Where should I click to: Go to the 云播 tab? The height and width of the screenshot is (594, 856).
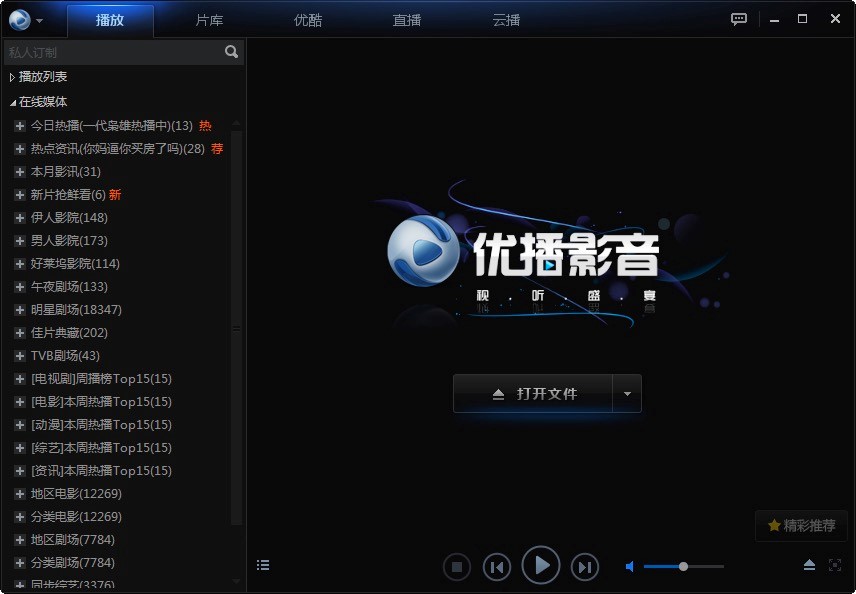pyautogui.click(x=506, y=20)
